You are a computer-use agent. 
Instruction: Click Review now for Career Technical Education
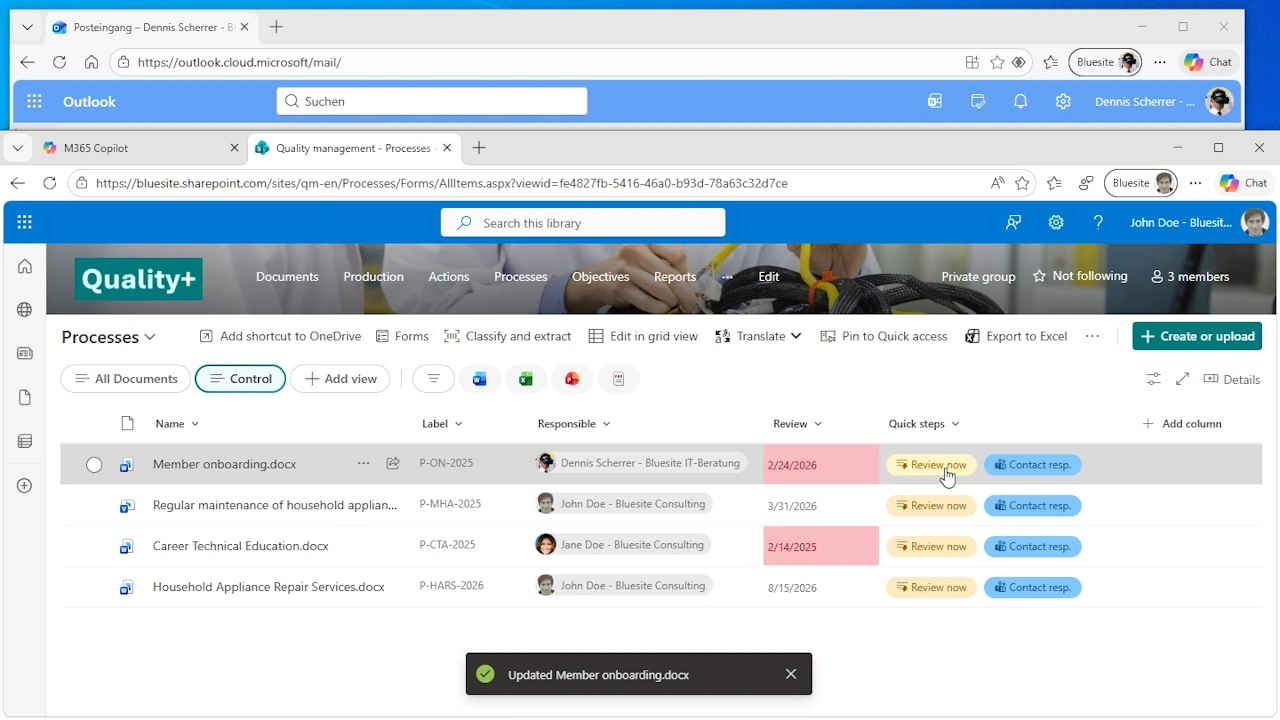[x=931, y=547]
